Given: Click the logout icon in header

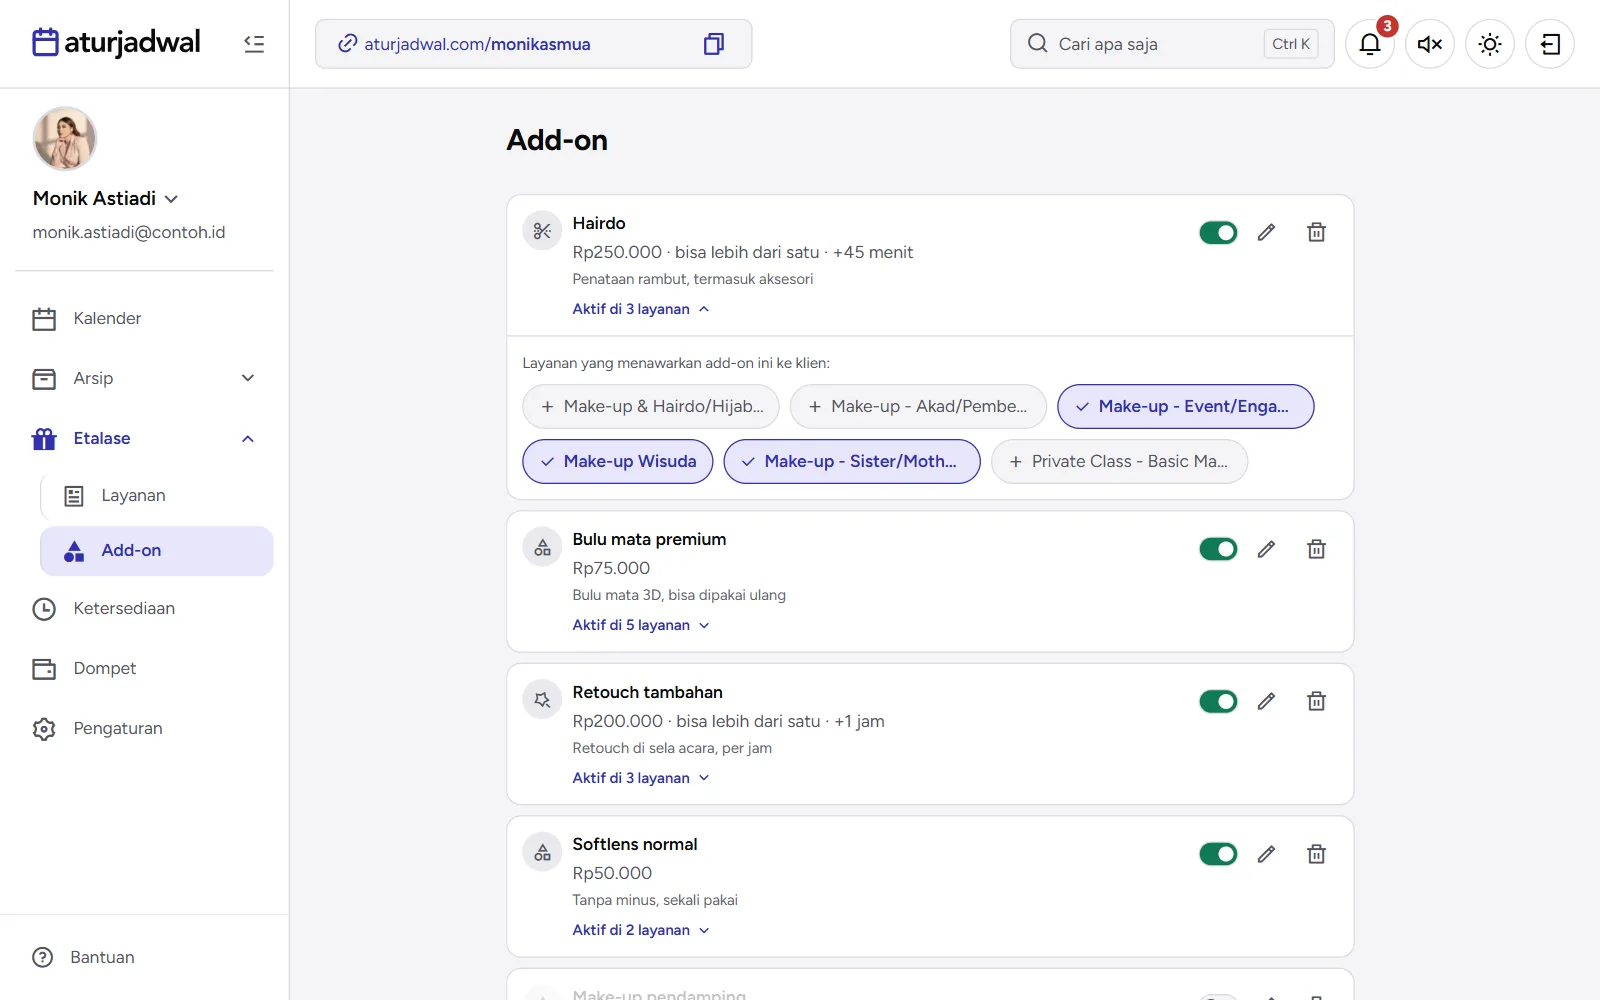Looking at the screenshot, I should (x=1550, y=44).
